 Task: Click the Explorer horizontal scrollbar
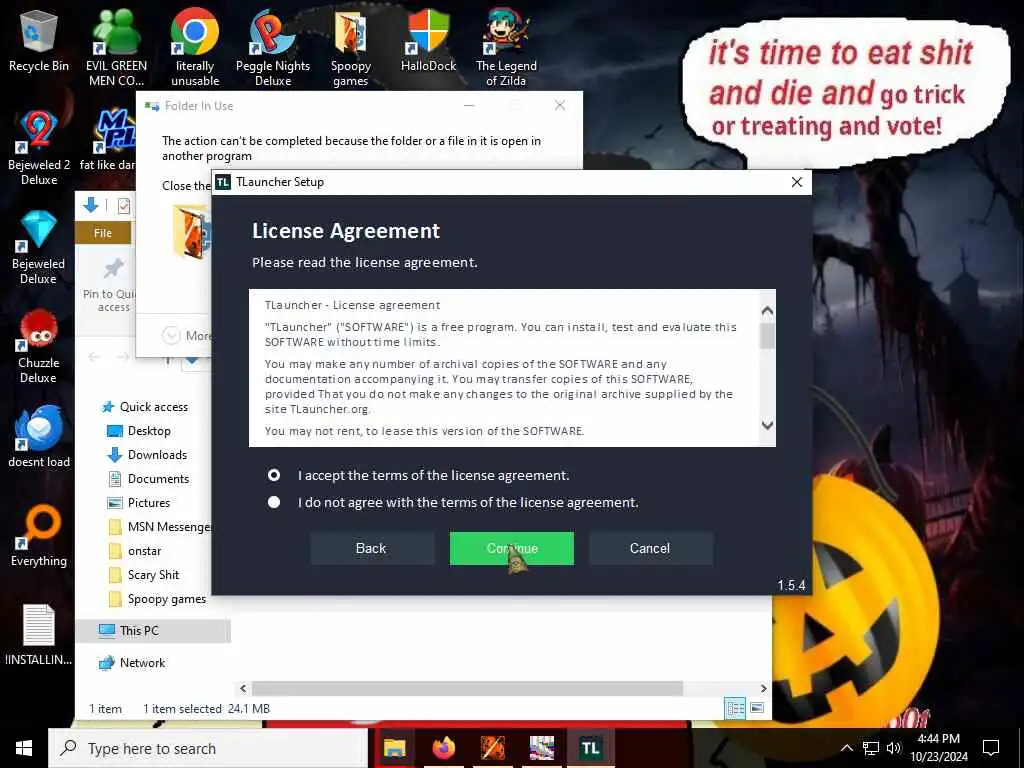point(467,688)
